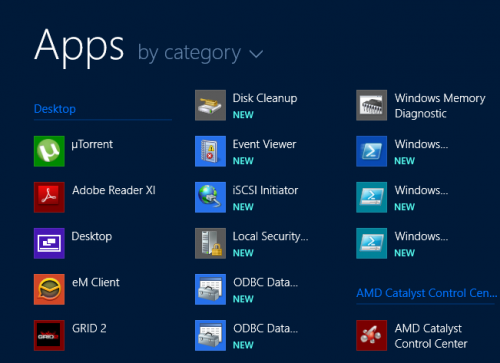Image resolution: width=500 pixels, height=363 pixels.
Task: Launch the eM Client icon
Action: (49, 289)
